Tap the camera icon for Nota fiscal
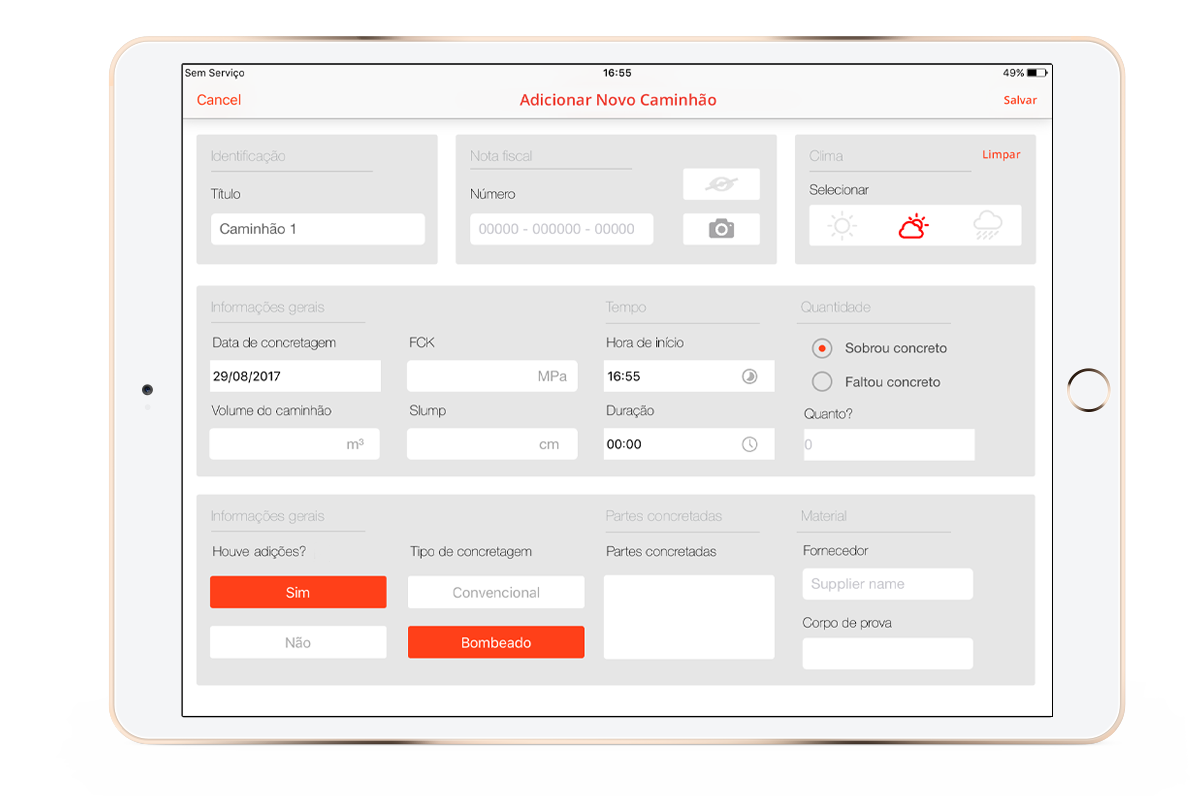This screenshot has height=796, width=1200. pos(721,229)
